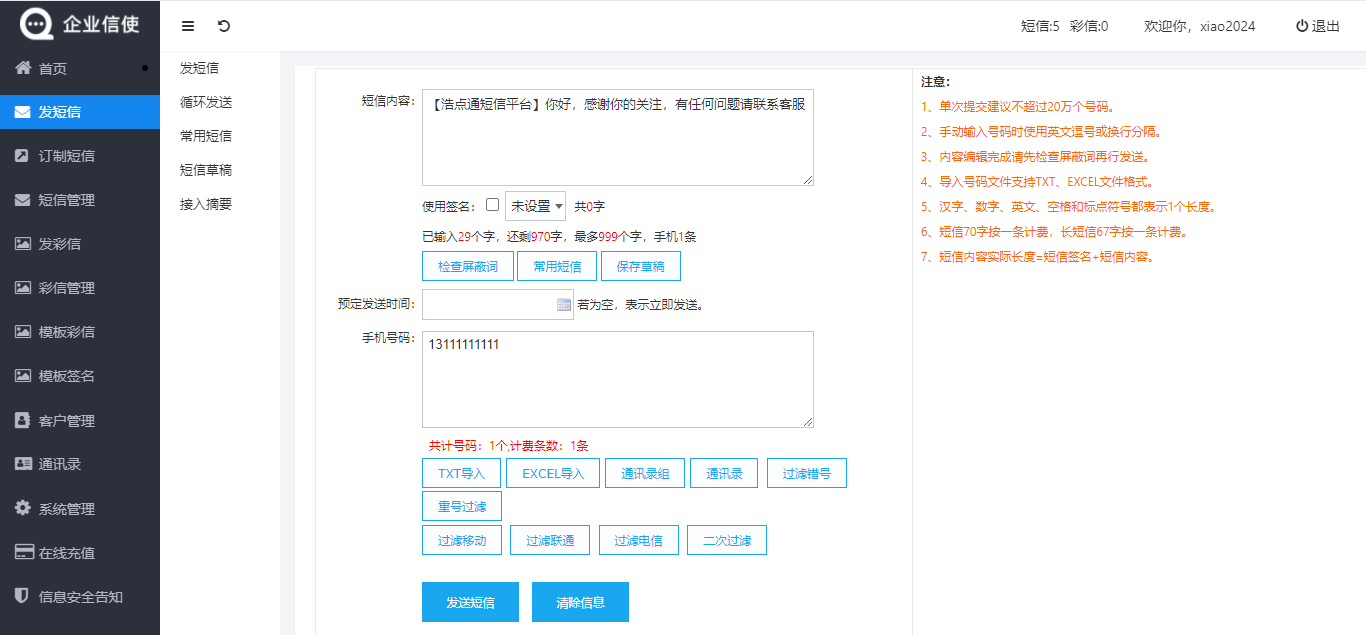
Task: Click the refresh icon in top bar
Action: pyautogui.click(x=223, y=26)
